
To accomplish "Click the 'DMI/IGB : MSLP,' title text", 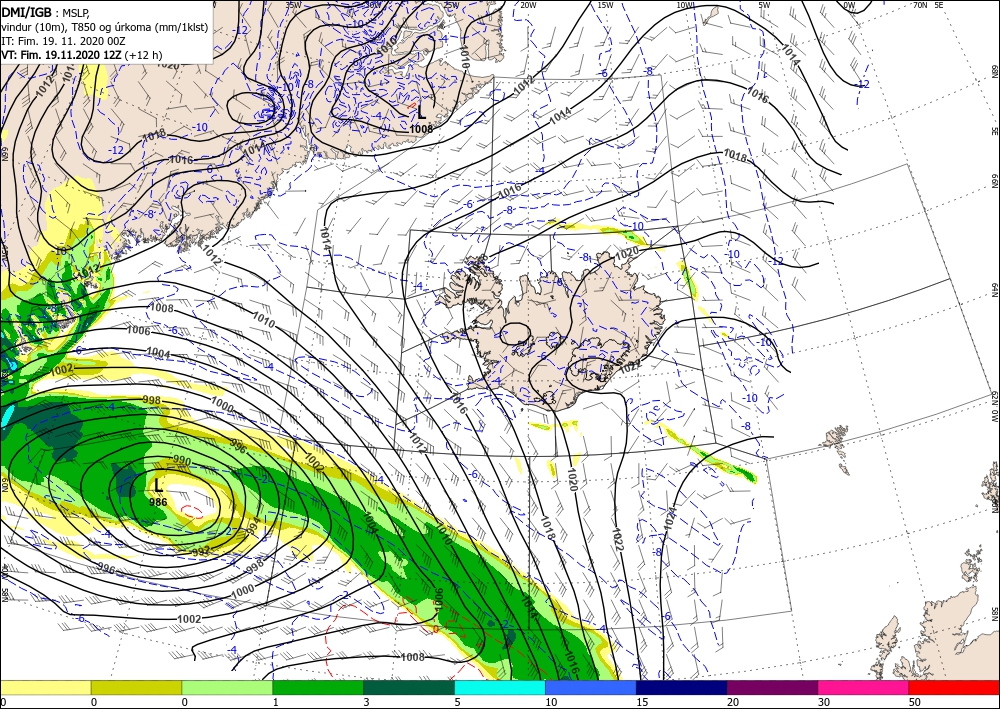I will point(47,12).
